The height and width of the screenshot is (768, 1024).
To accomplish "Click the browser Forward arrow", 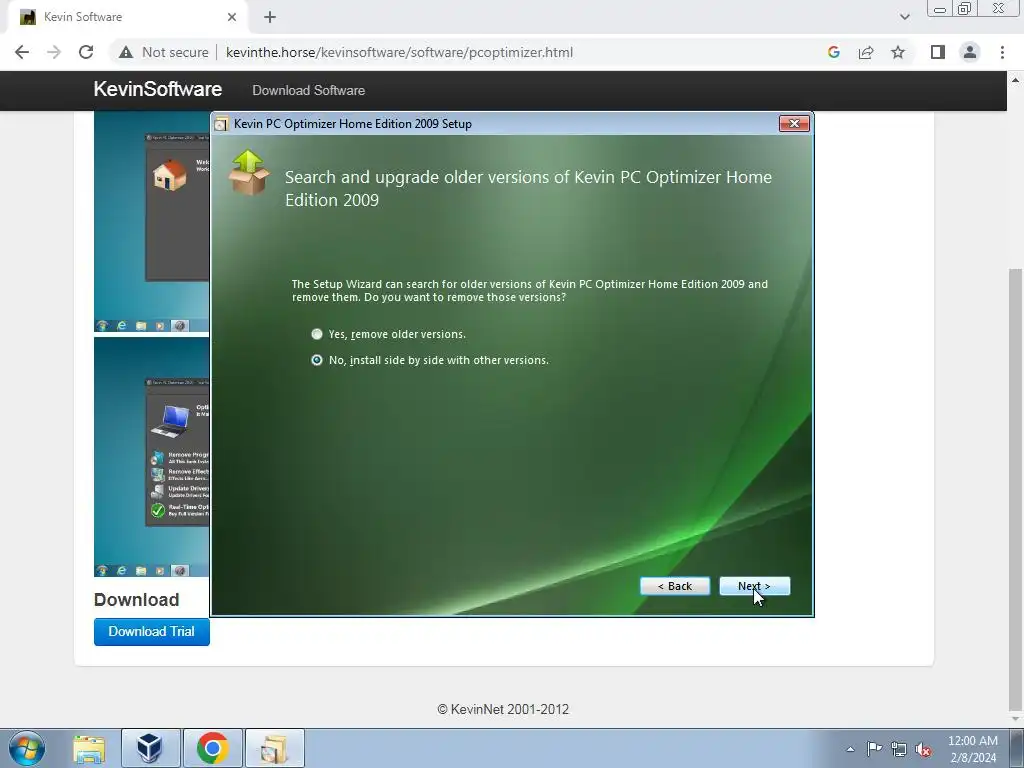I will 54,52.
